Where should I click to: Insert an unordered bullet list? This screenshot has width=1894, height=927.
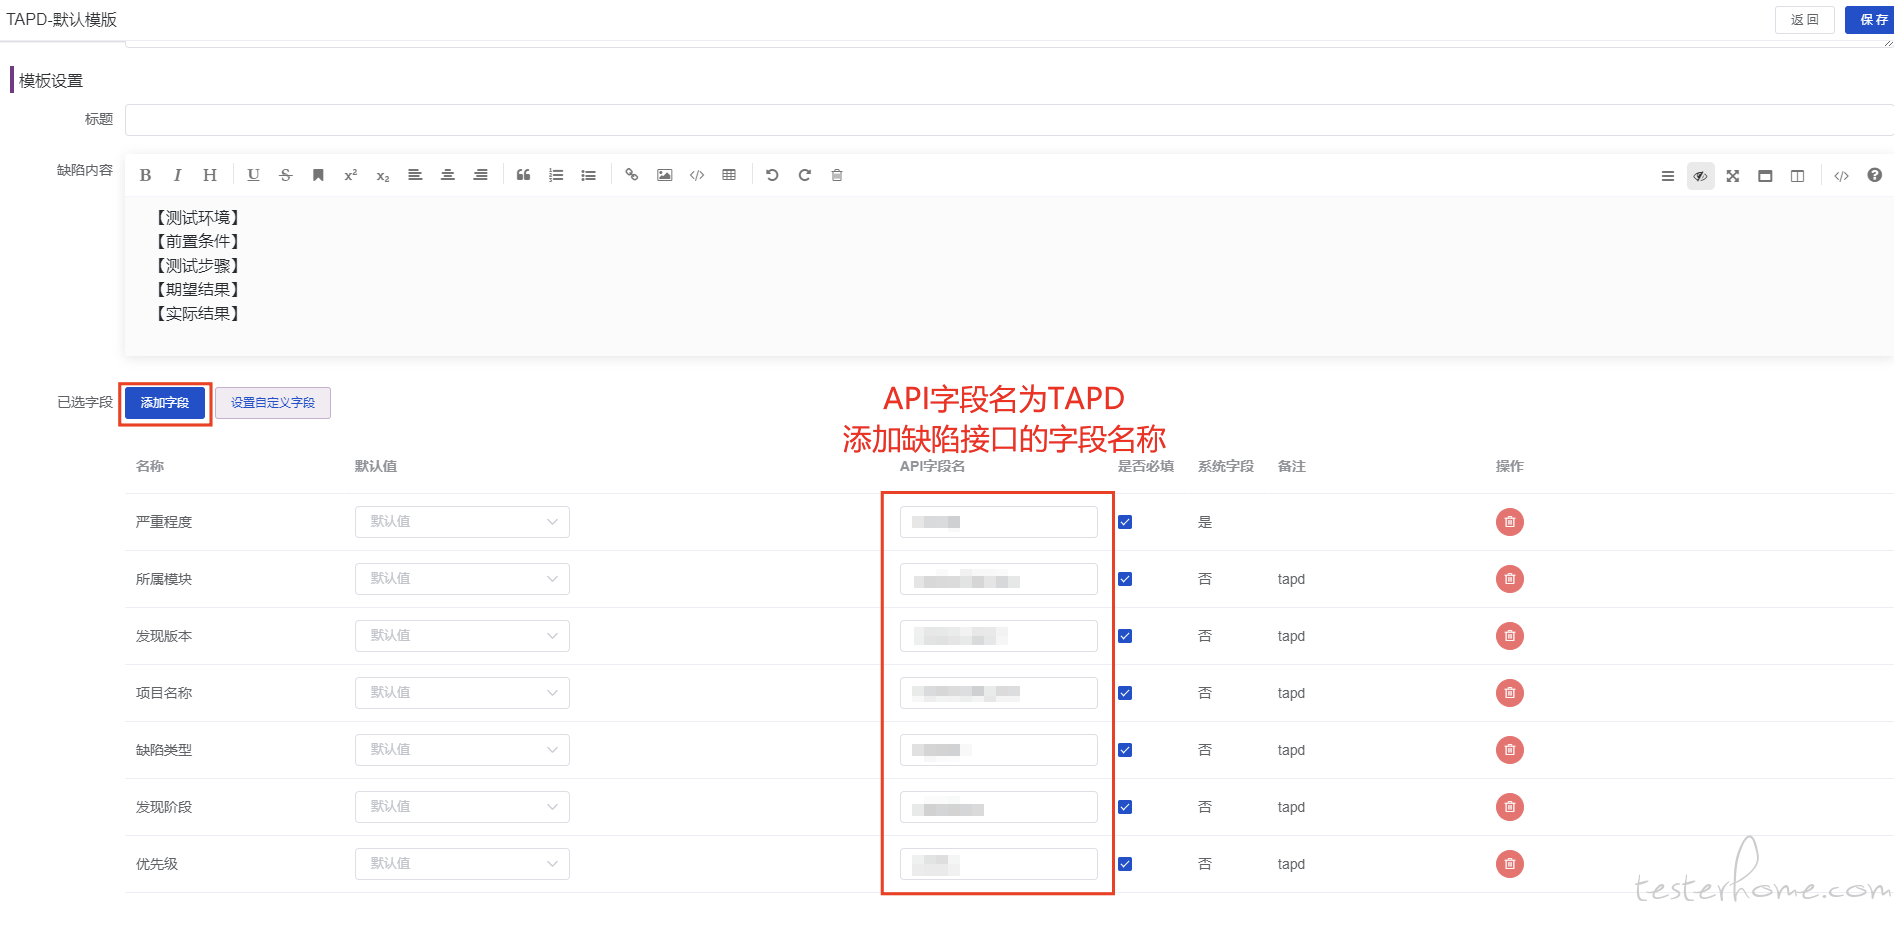click(x=588, y=175)
